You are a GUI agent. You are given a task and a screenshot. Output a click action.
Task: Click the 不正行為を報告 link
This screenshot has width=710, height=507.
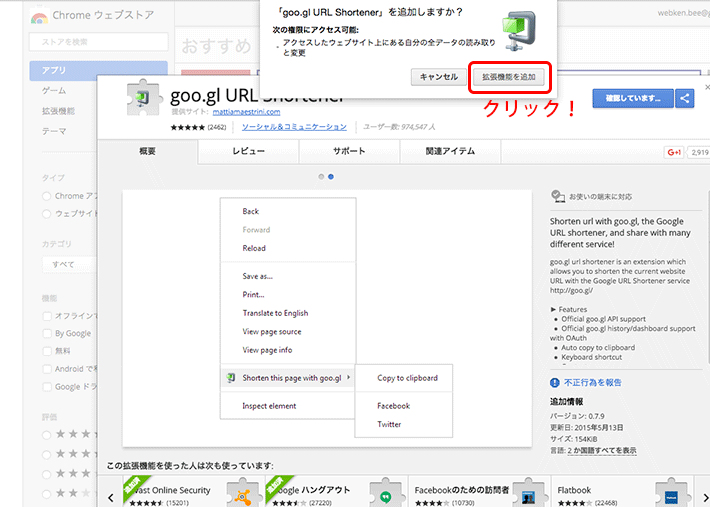point(593,383)
